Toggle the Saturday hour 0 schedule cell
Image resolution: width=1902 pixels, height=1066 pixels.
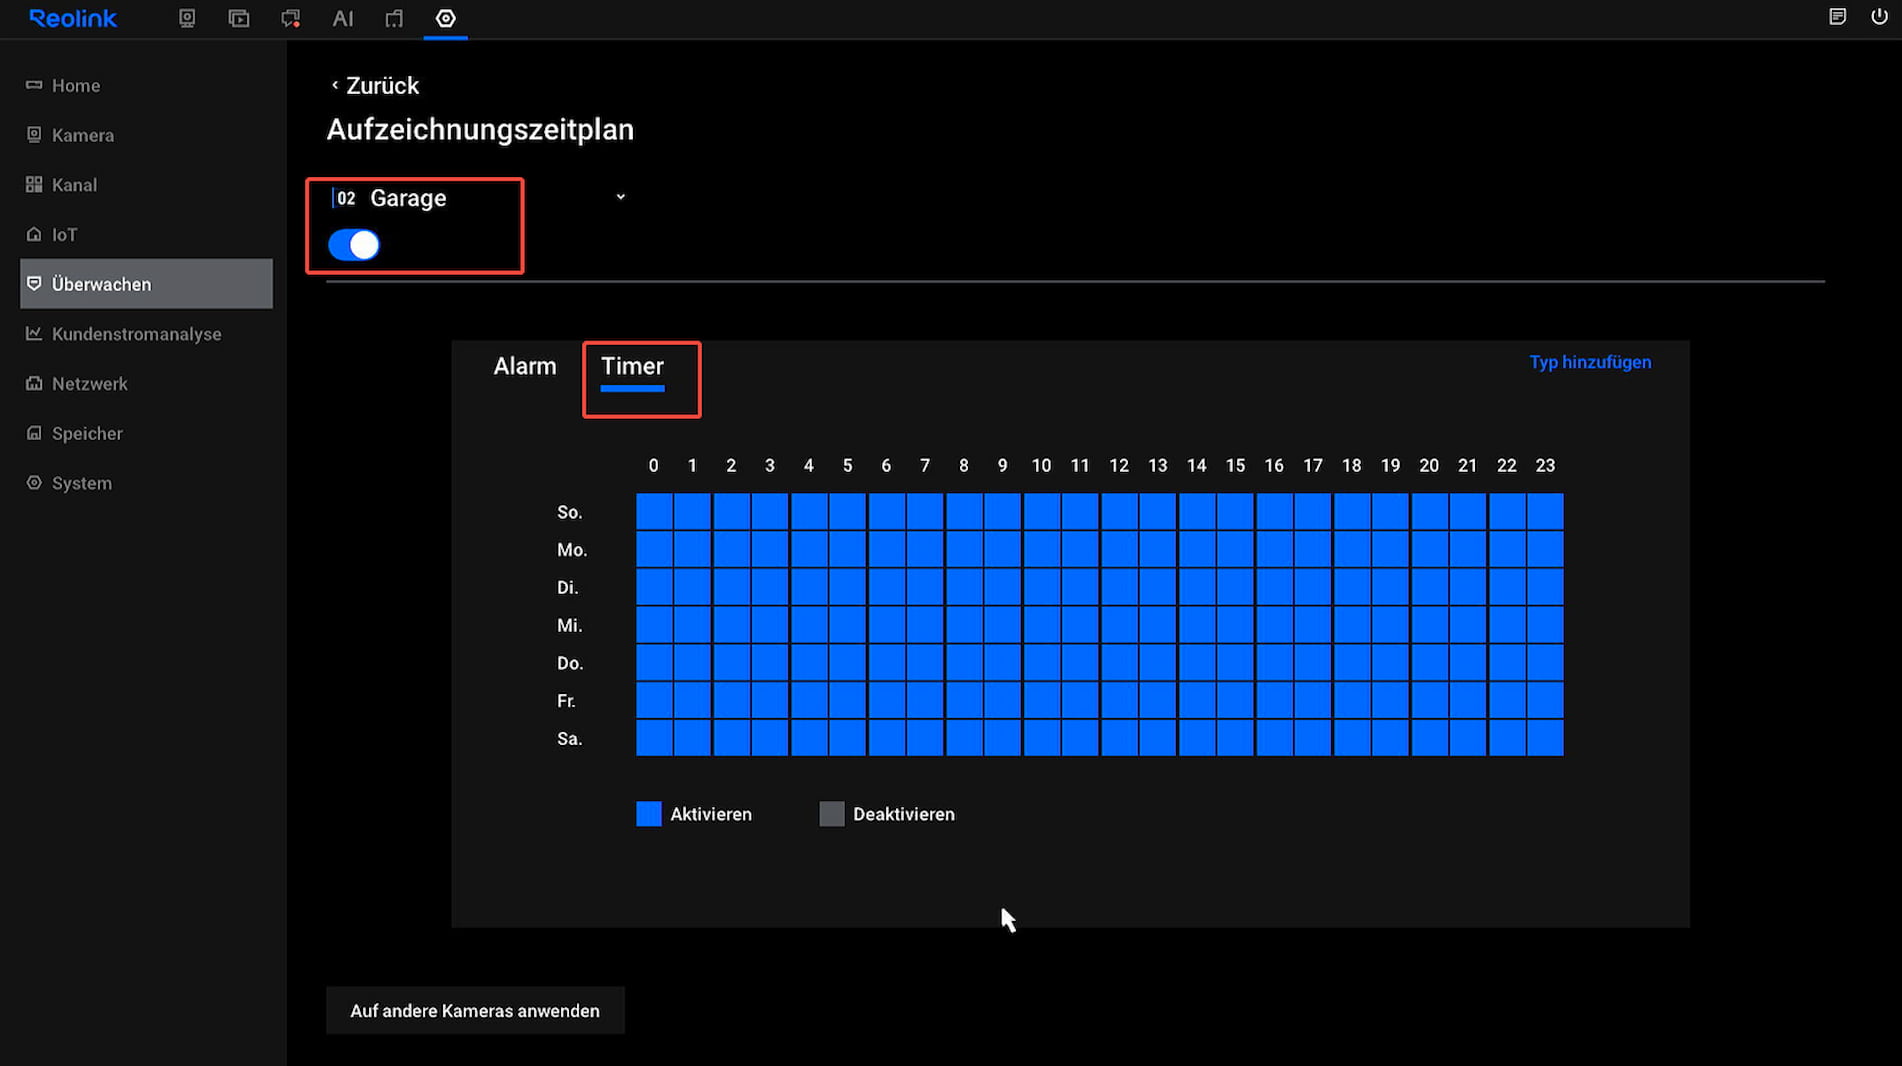pos(654,738)
